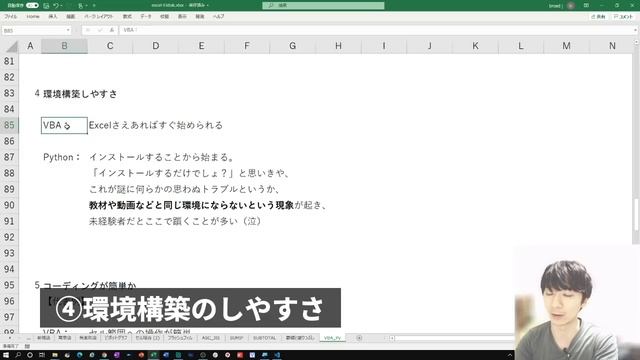
Task: Select the ピボットグラフ sheet tab
Action: click(x=116, y=338)
